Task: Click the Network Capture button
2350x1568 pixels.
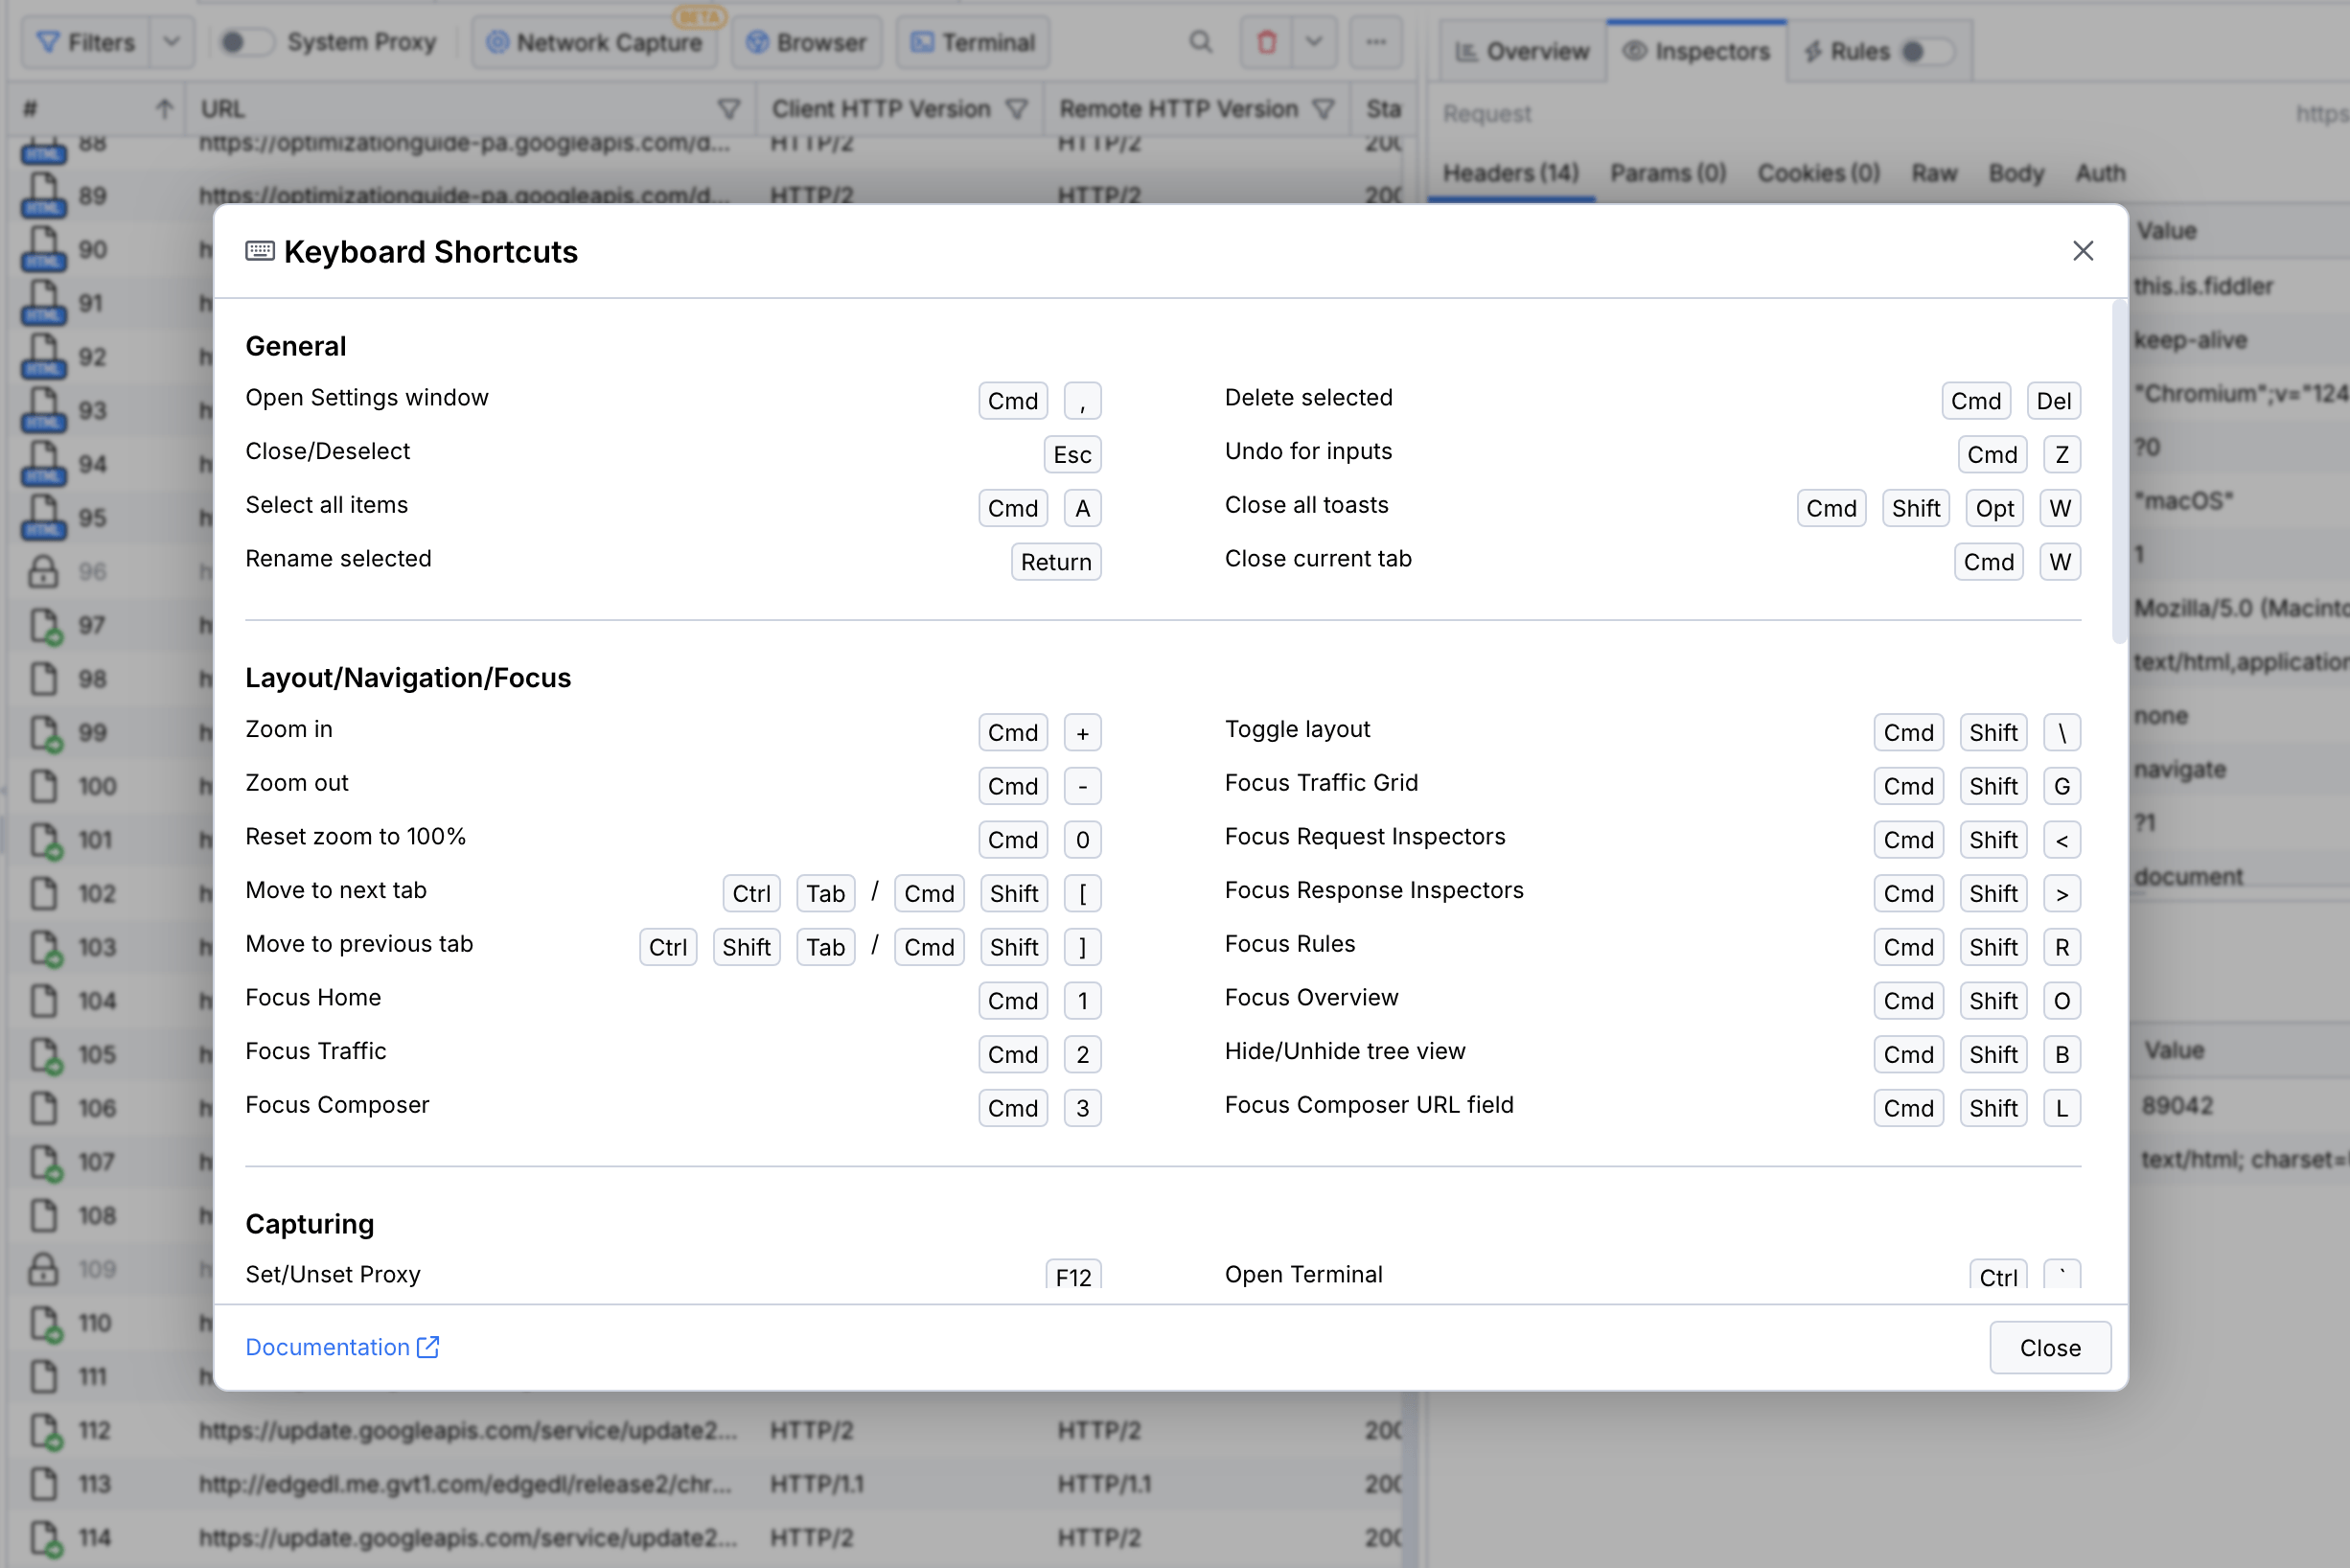Action: tap(594, 42)
